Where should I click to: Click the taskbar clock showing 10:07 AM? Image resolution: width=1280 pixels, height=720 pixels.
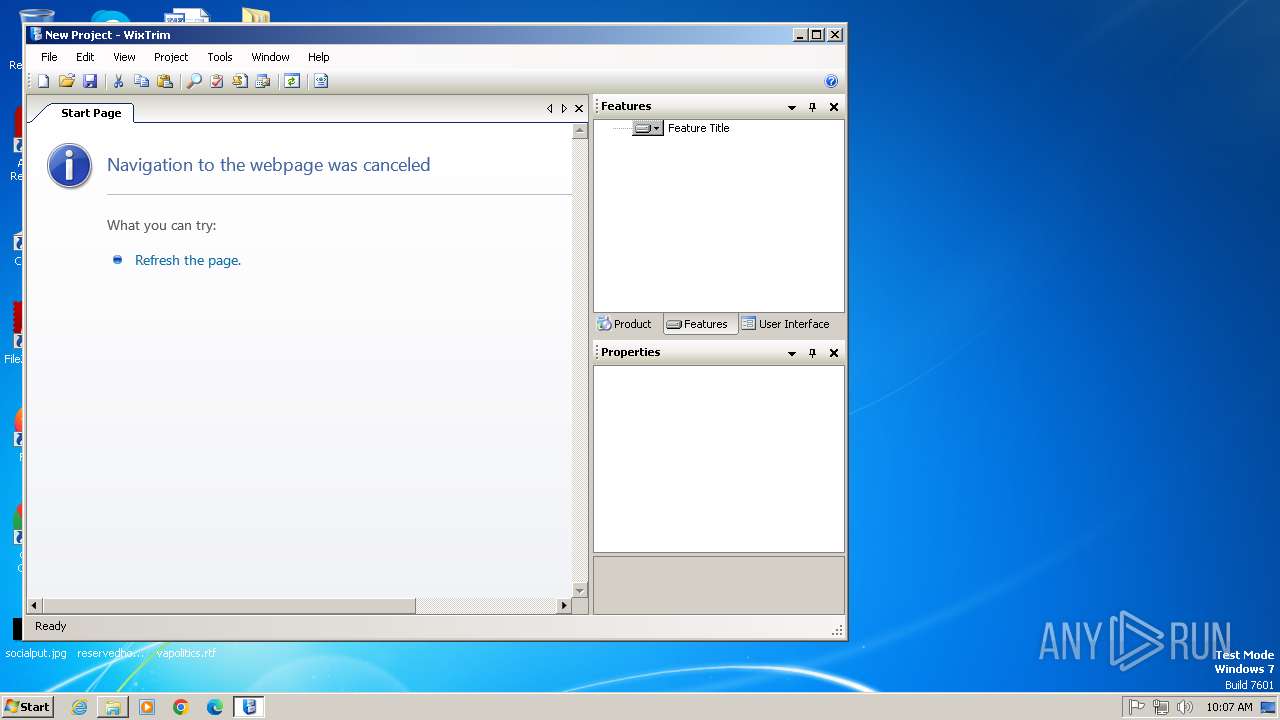click(1229, 707)
